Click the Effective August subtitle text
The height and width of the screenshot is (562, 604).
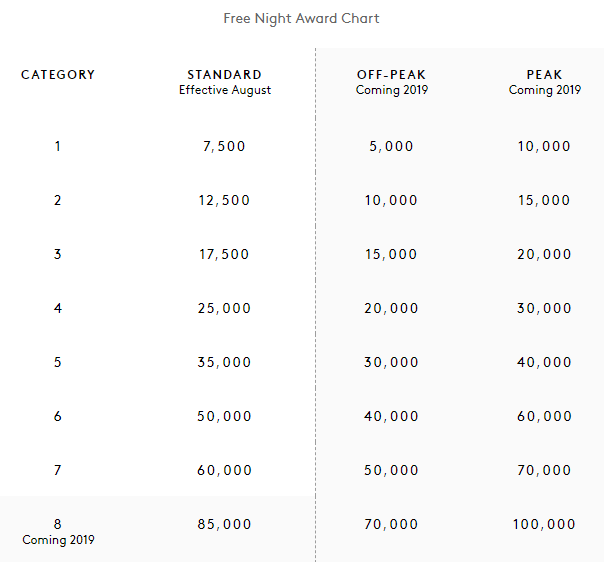[225, 90]
